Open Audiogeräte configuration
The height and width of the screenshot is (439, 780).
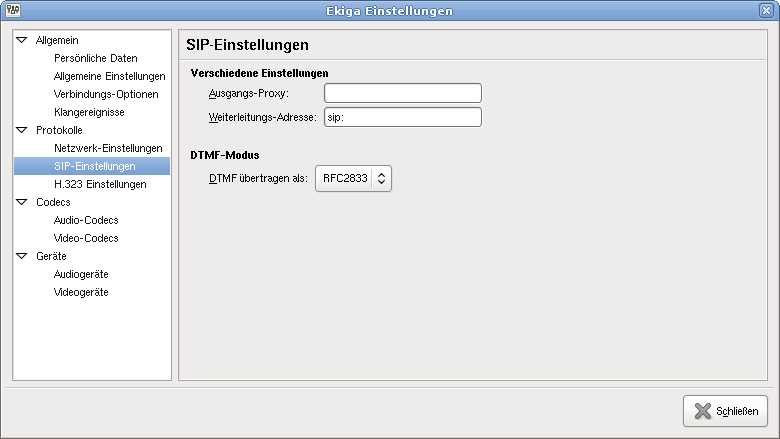click(x=81, y=274)
